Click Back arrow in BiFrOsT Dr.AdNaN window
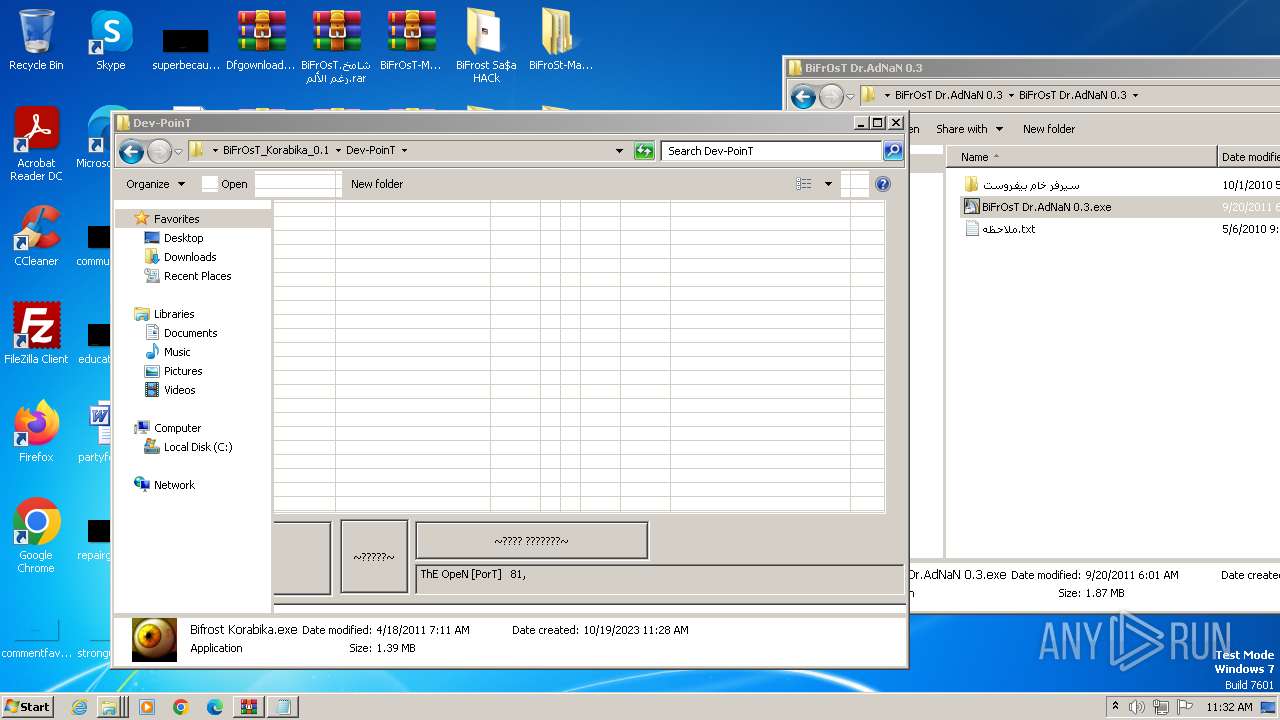Viewport: 1280px width, 720px height. (x=803, y=96)
